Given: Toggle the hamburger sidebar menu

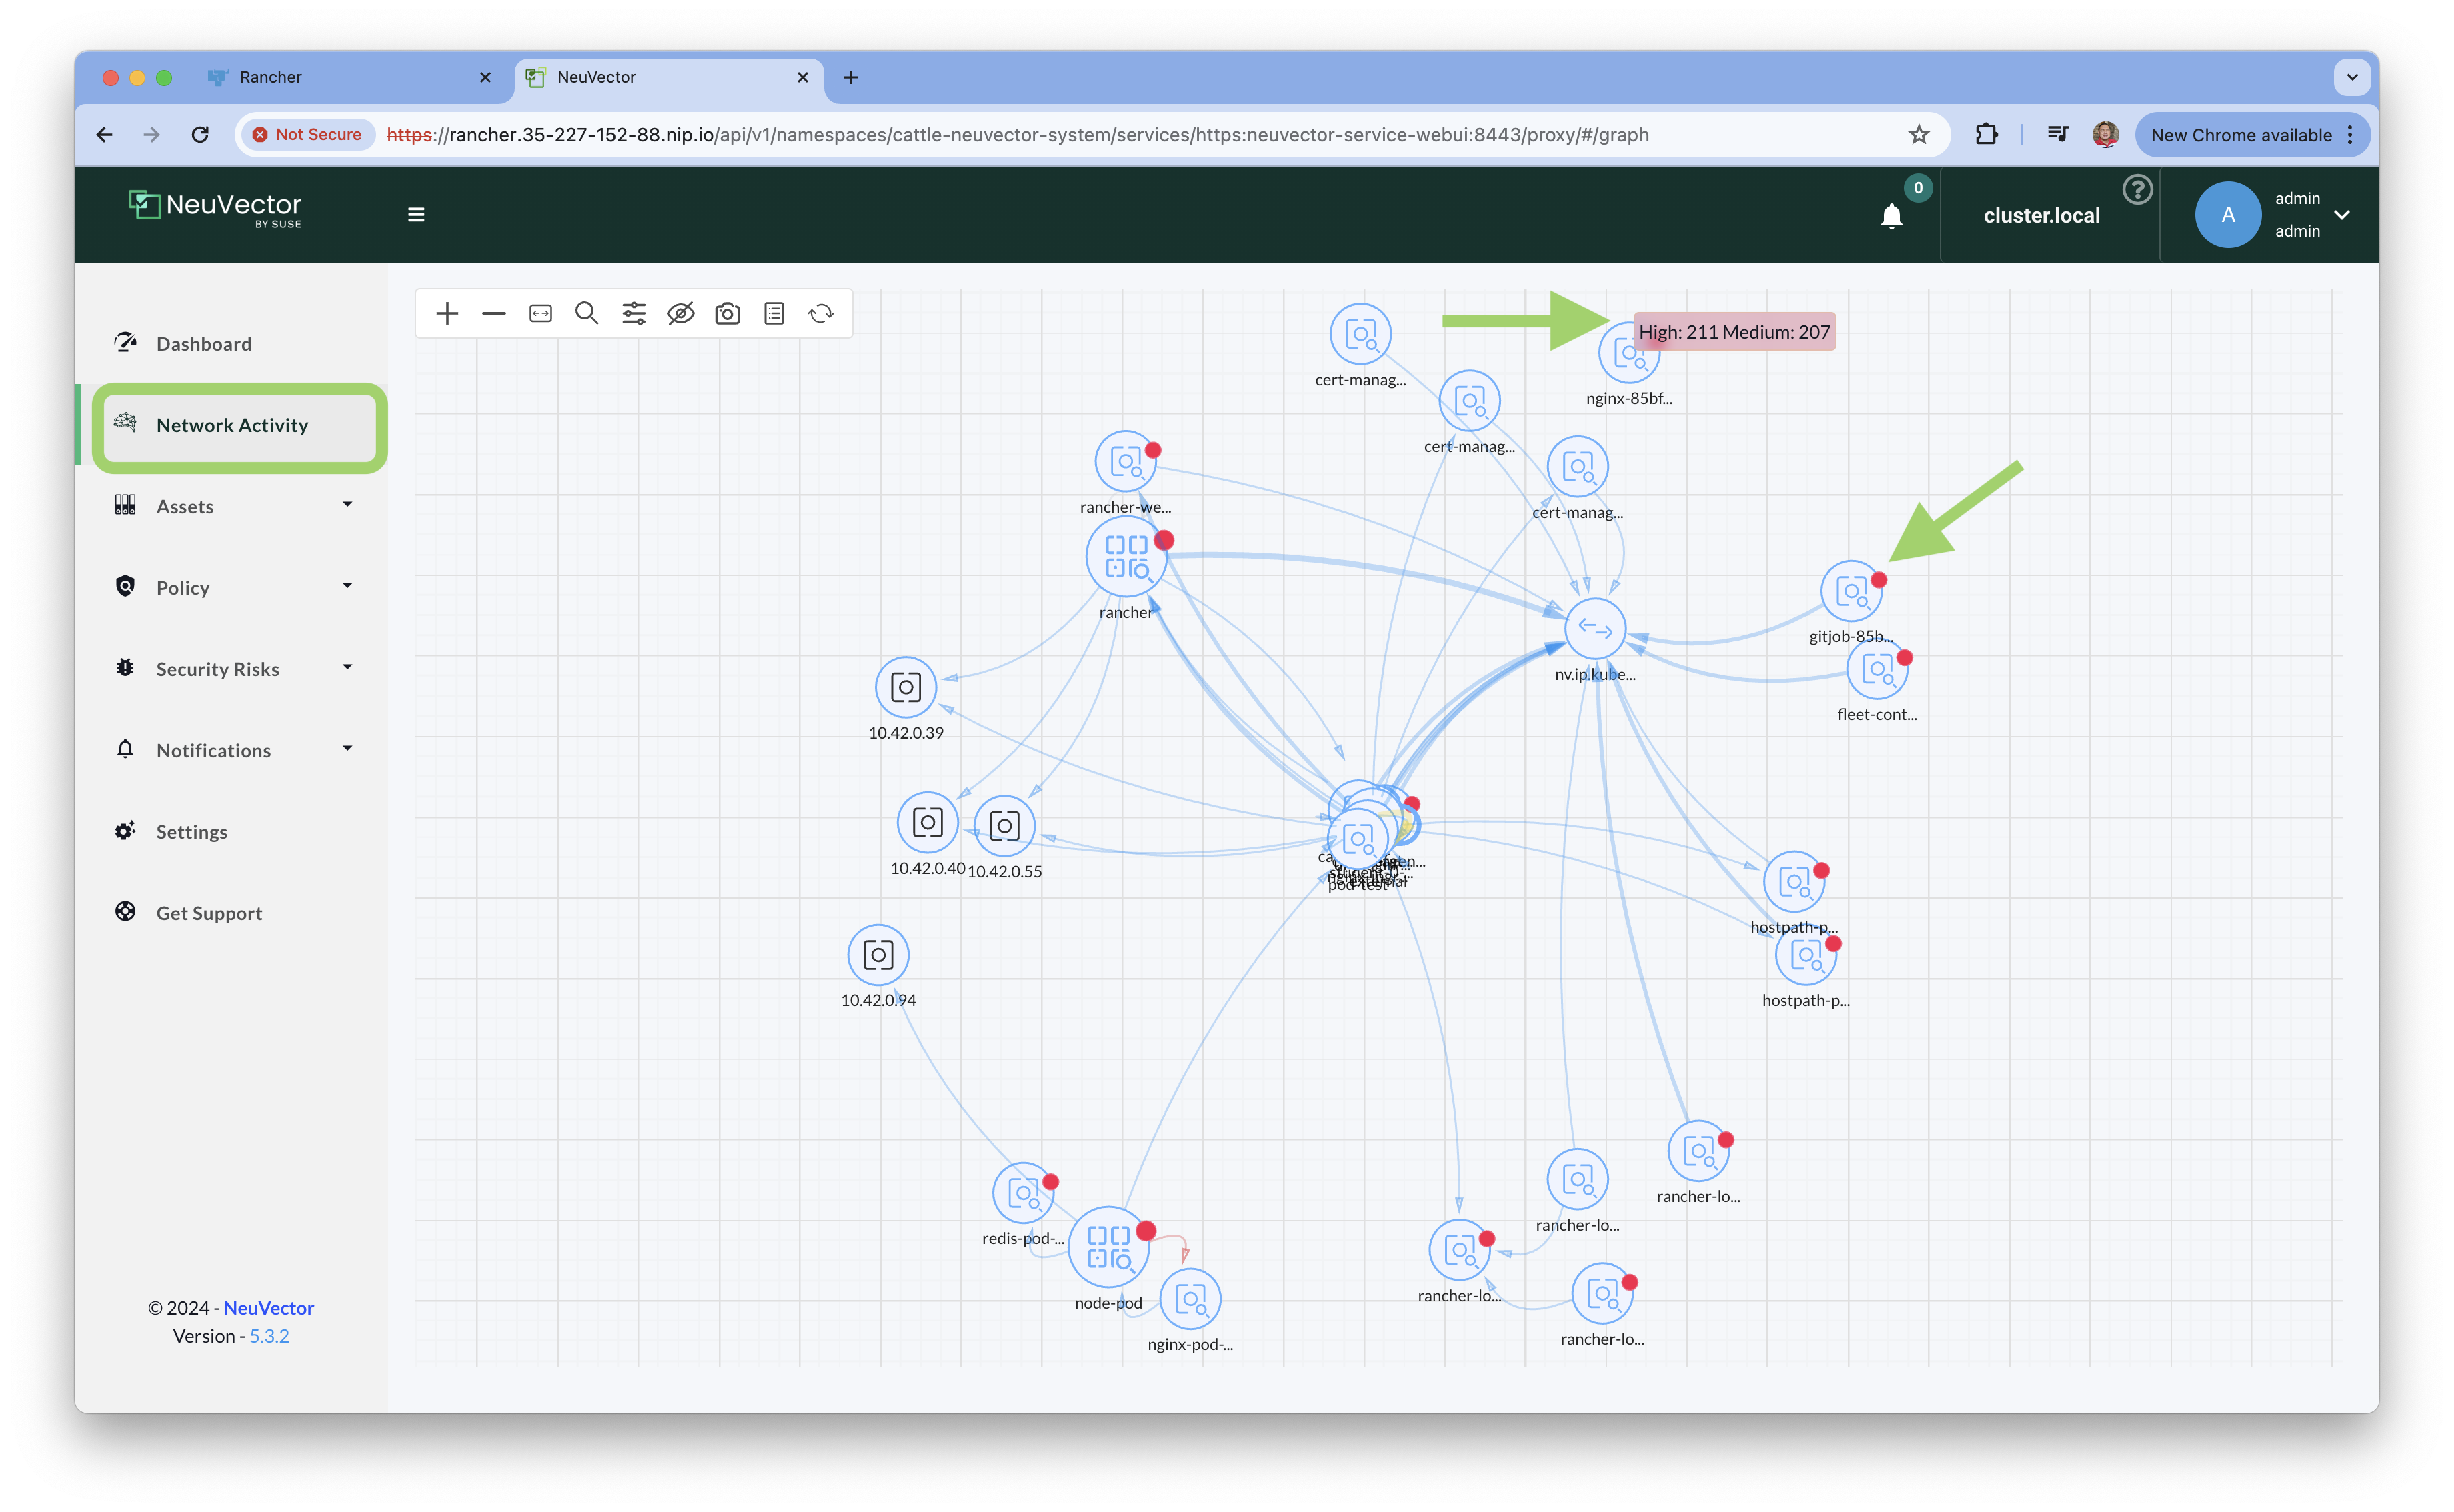Looking at the screenshot, I should click(x=416, y=215).
